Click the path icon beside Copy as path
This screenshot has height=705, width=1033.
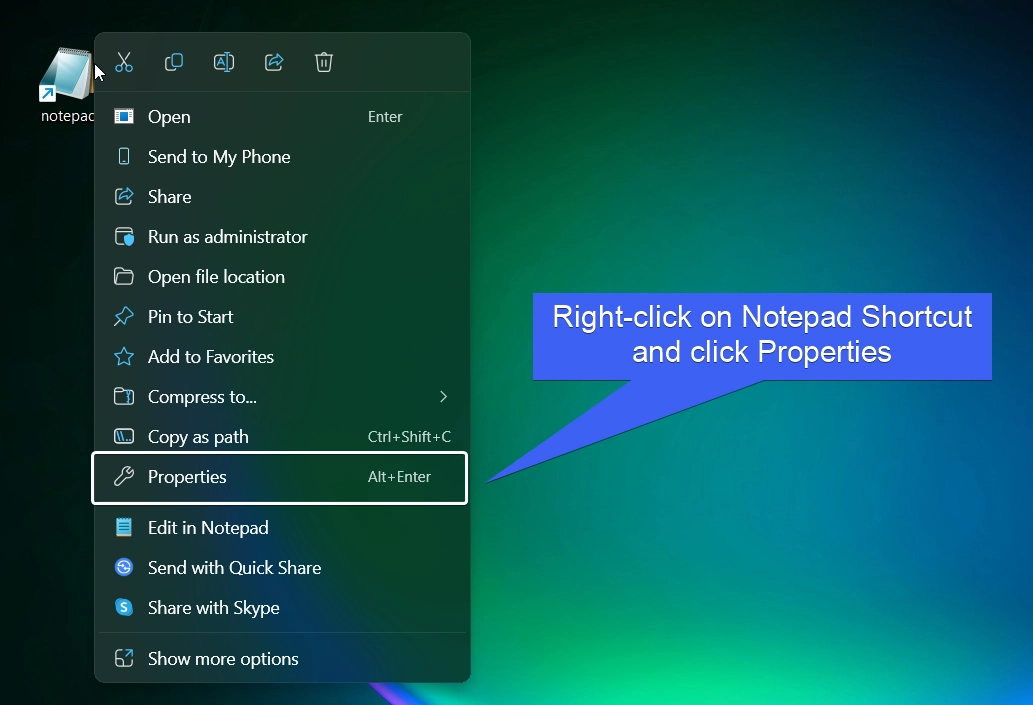click(x=124, y=436)
